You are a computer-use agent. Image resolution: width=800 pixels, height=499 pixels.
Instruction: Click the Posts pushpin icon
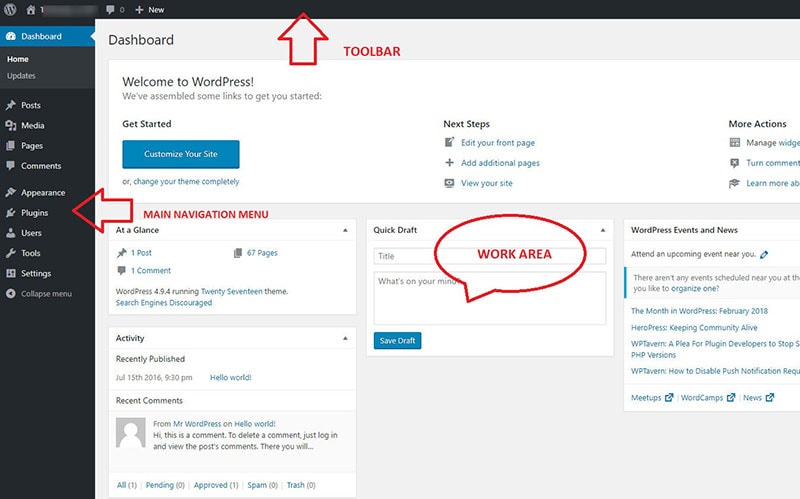tap(11, 105)
